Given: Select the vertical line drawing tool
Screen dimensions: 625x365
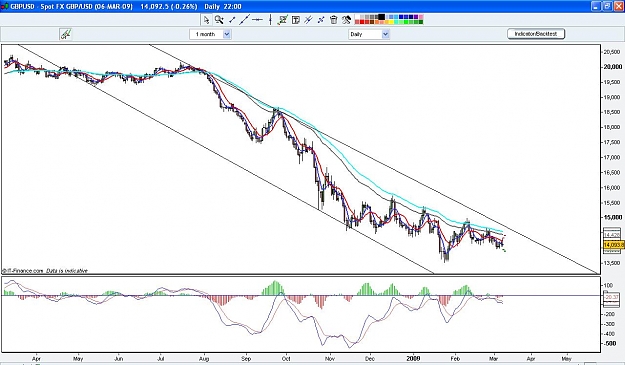Looking at the screenshot, I should point(270,20).
